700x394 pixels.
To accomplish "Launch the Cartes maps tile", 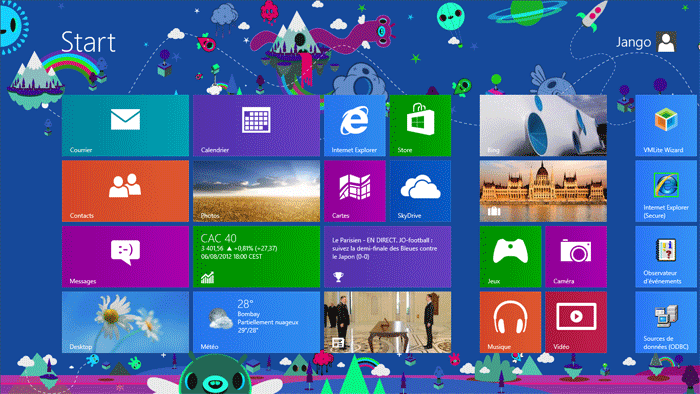I will [355, 191].
